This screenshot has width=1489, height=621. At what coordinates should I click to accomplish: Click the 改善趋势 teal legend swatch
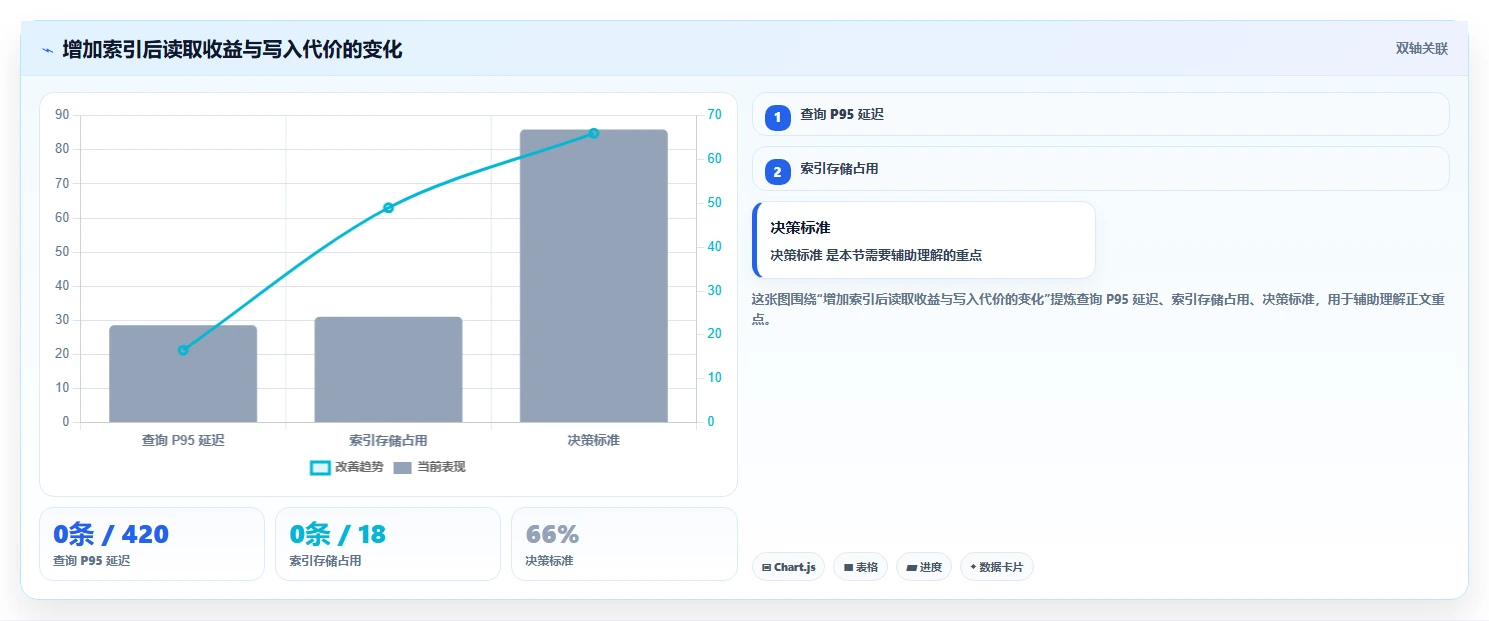[x=320, y=468]
